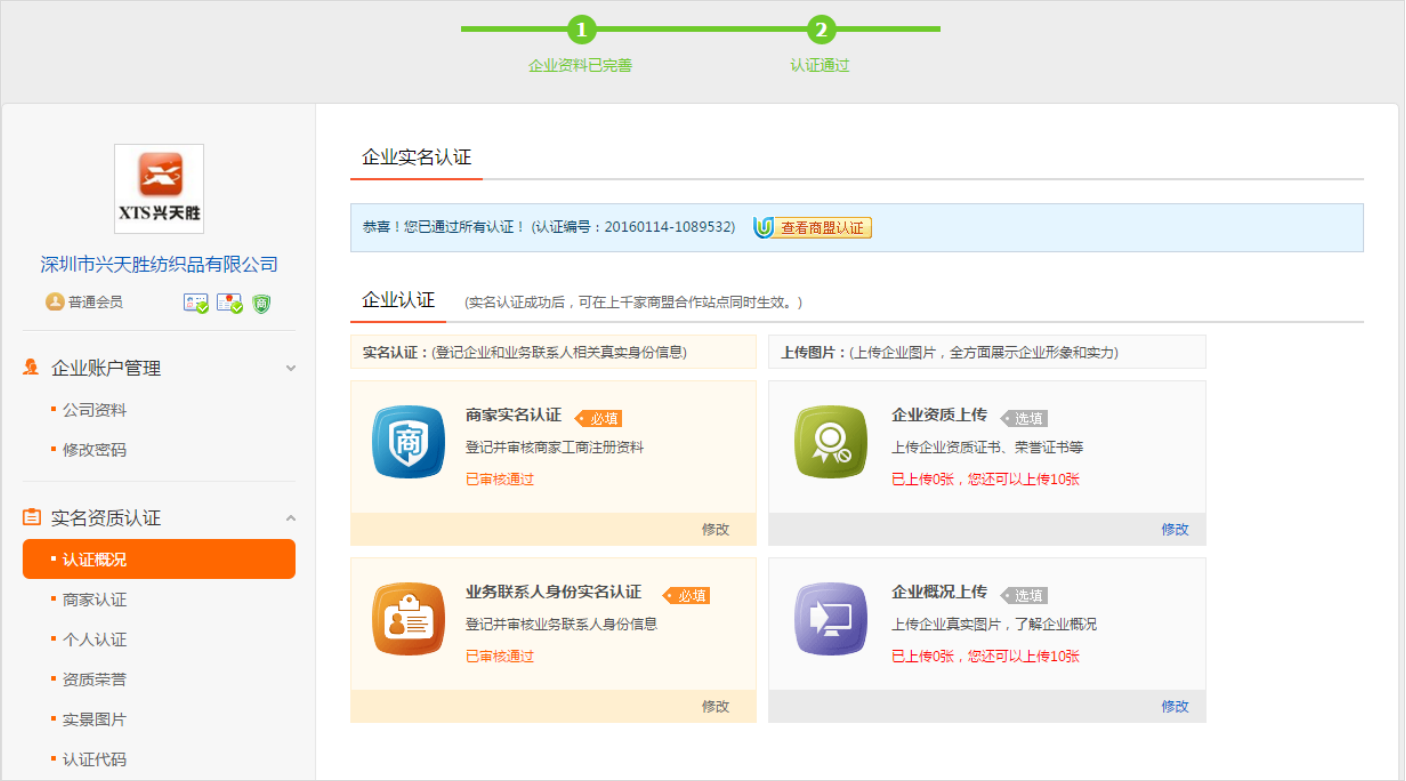Click the orange 业务联系人 ID badge icon
Viewport: 1406px width, 781px height.
(x=408, y=619)
